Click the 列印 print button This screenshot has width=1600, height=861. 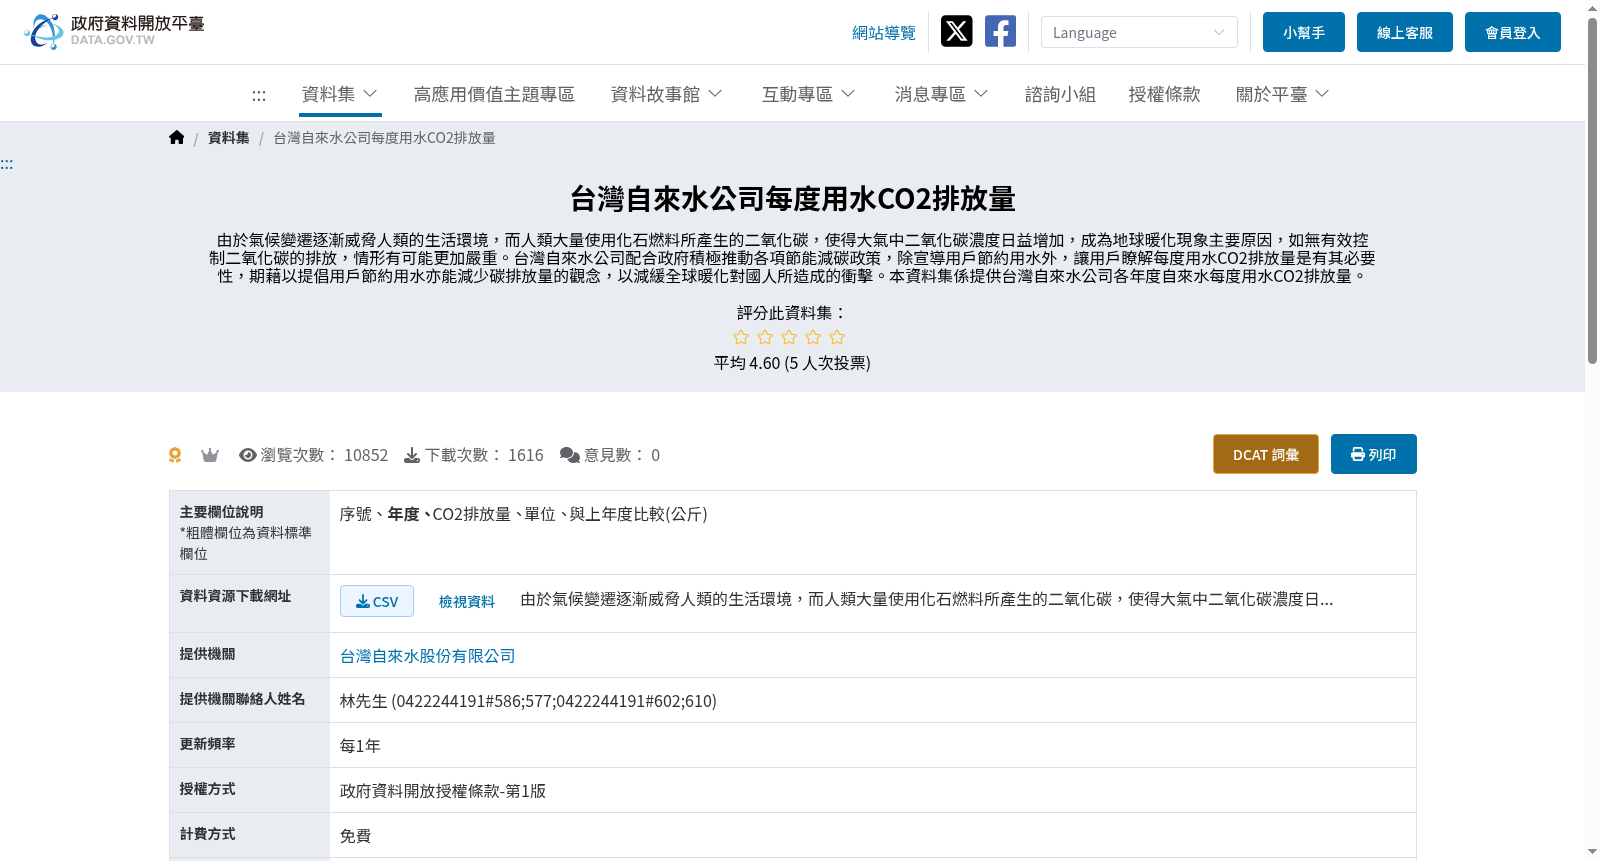(1374, 454)
